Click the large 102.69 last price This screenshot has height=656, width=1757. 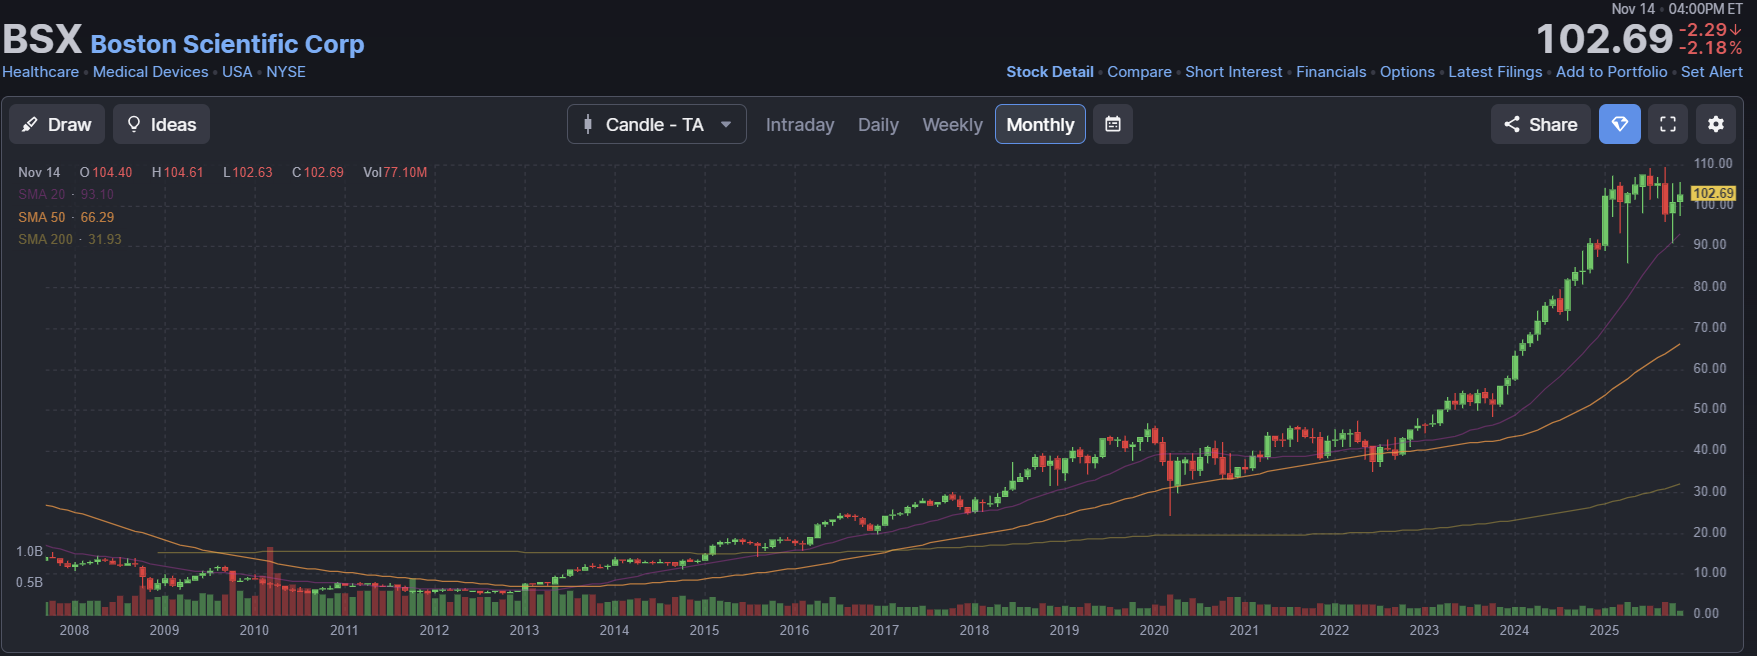[x=1604, y=40]
